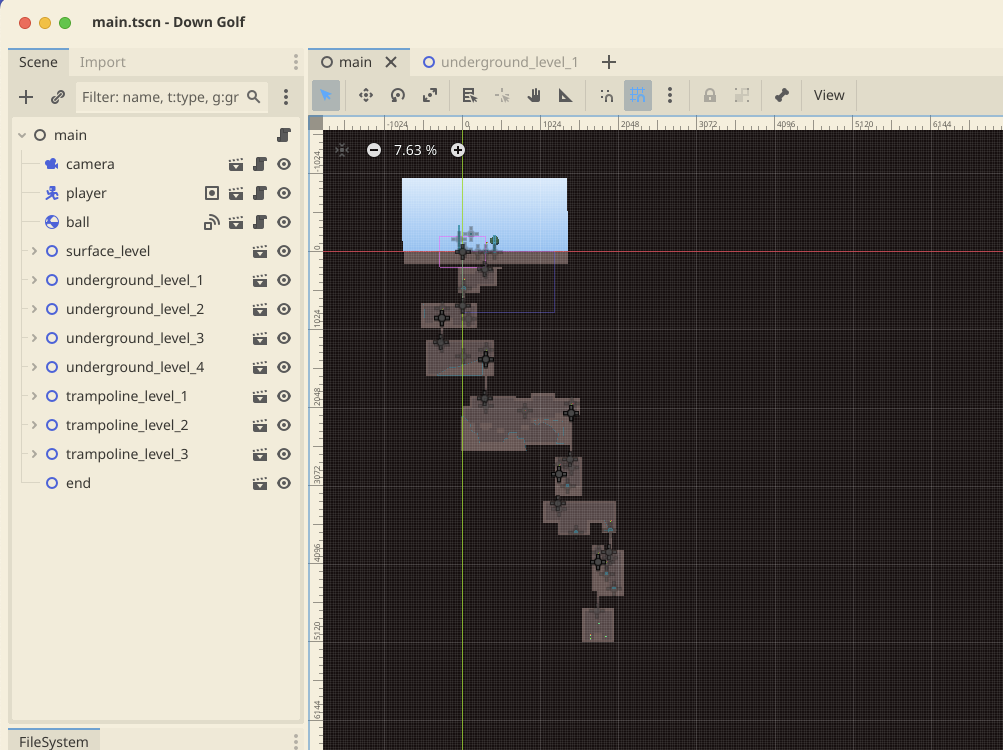Toggle visibility of underground_level_2
Image resolution: width=1003 pixels, height=750 pixels.
coord(284,309)
